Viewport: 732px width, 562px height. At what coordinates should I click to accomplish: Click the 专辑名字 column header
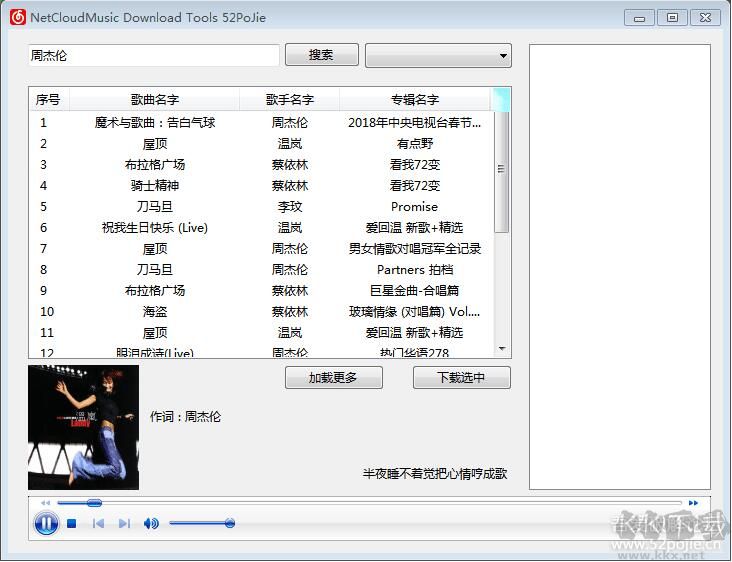tap(415, 100)
